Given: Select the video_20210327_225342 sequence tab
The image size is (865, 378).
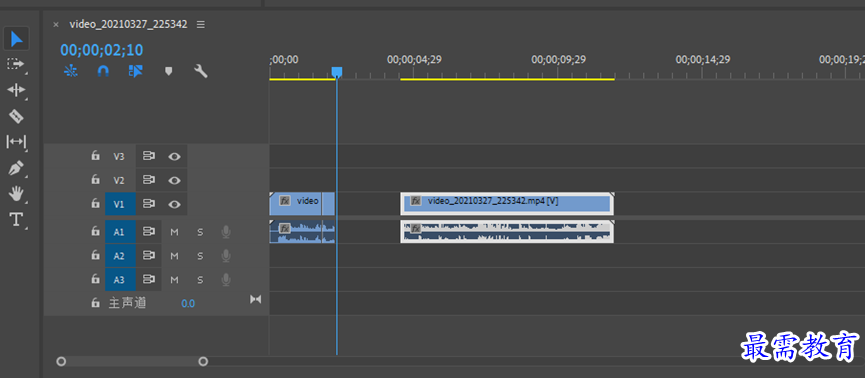Looking at the screenshot, I should pos(129,24).
